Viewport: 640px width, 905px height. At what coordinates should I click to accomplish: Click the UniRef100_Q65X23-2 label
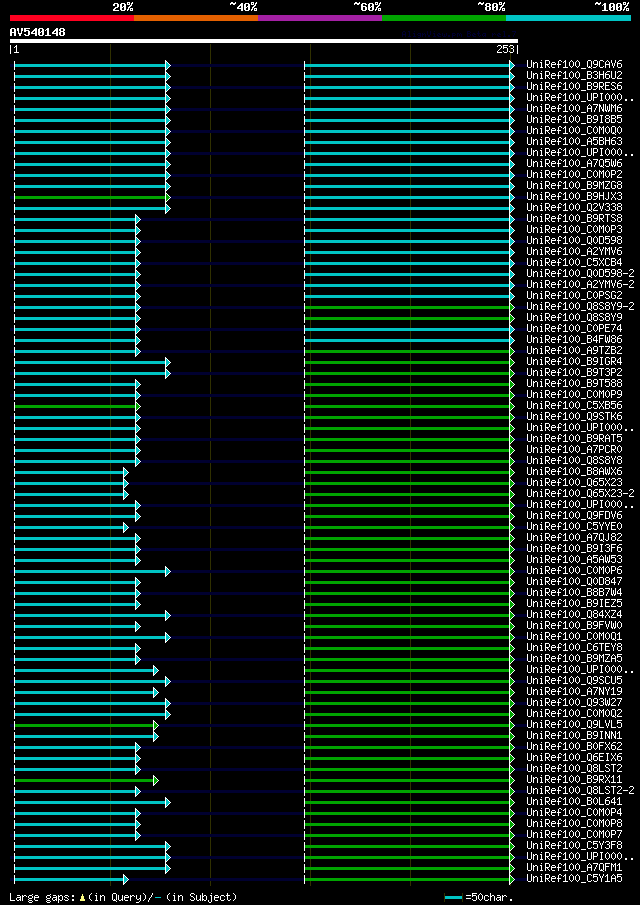[x=580, y=493]
